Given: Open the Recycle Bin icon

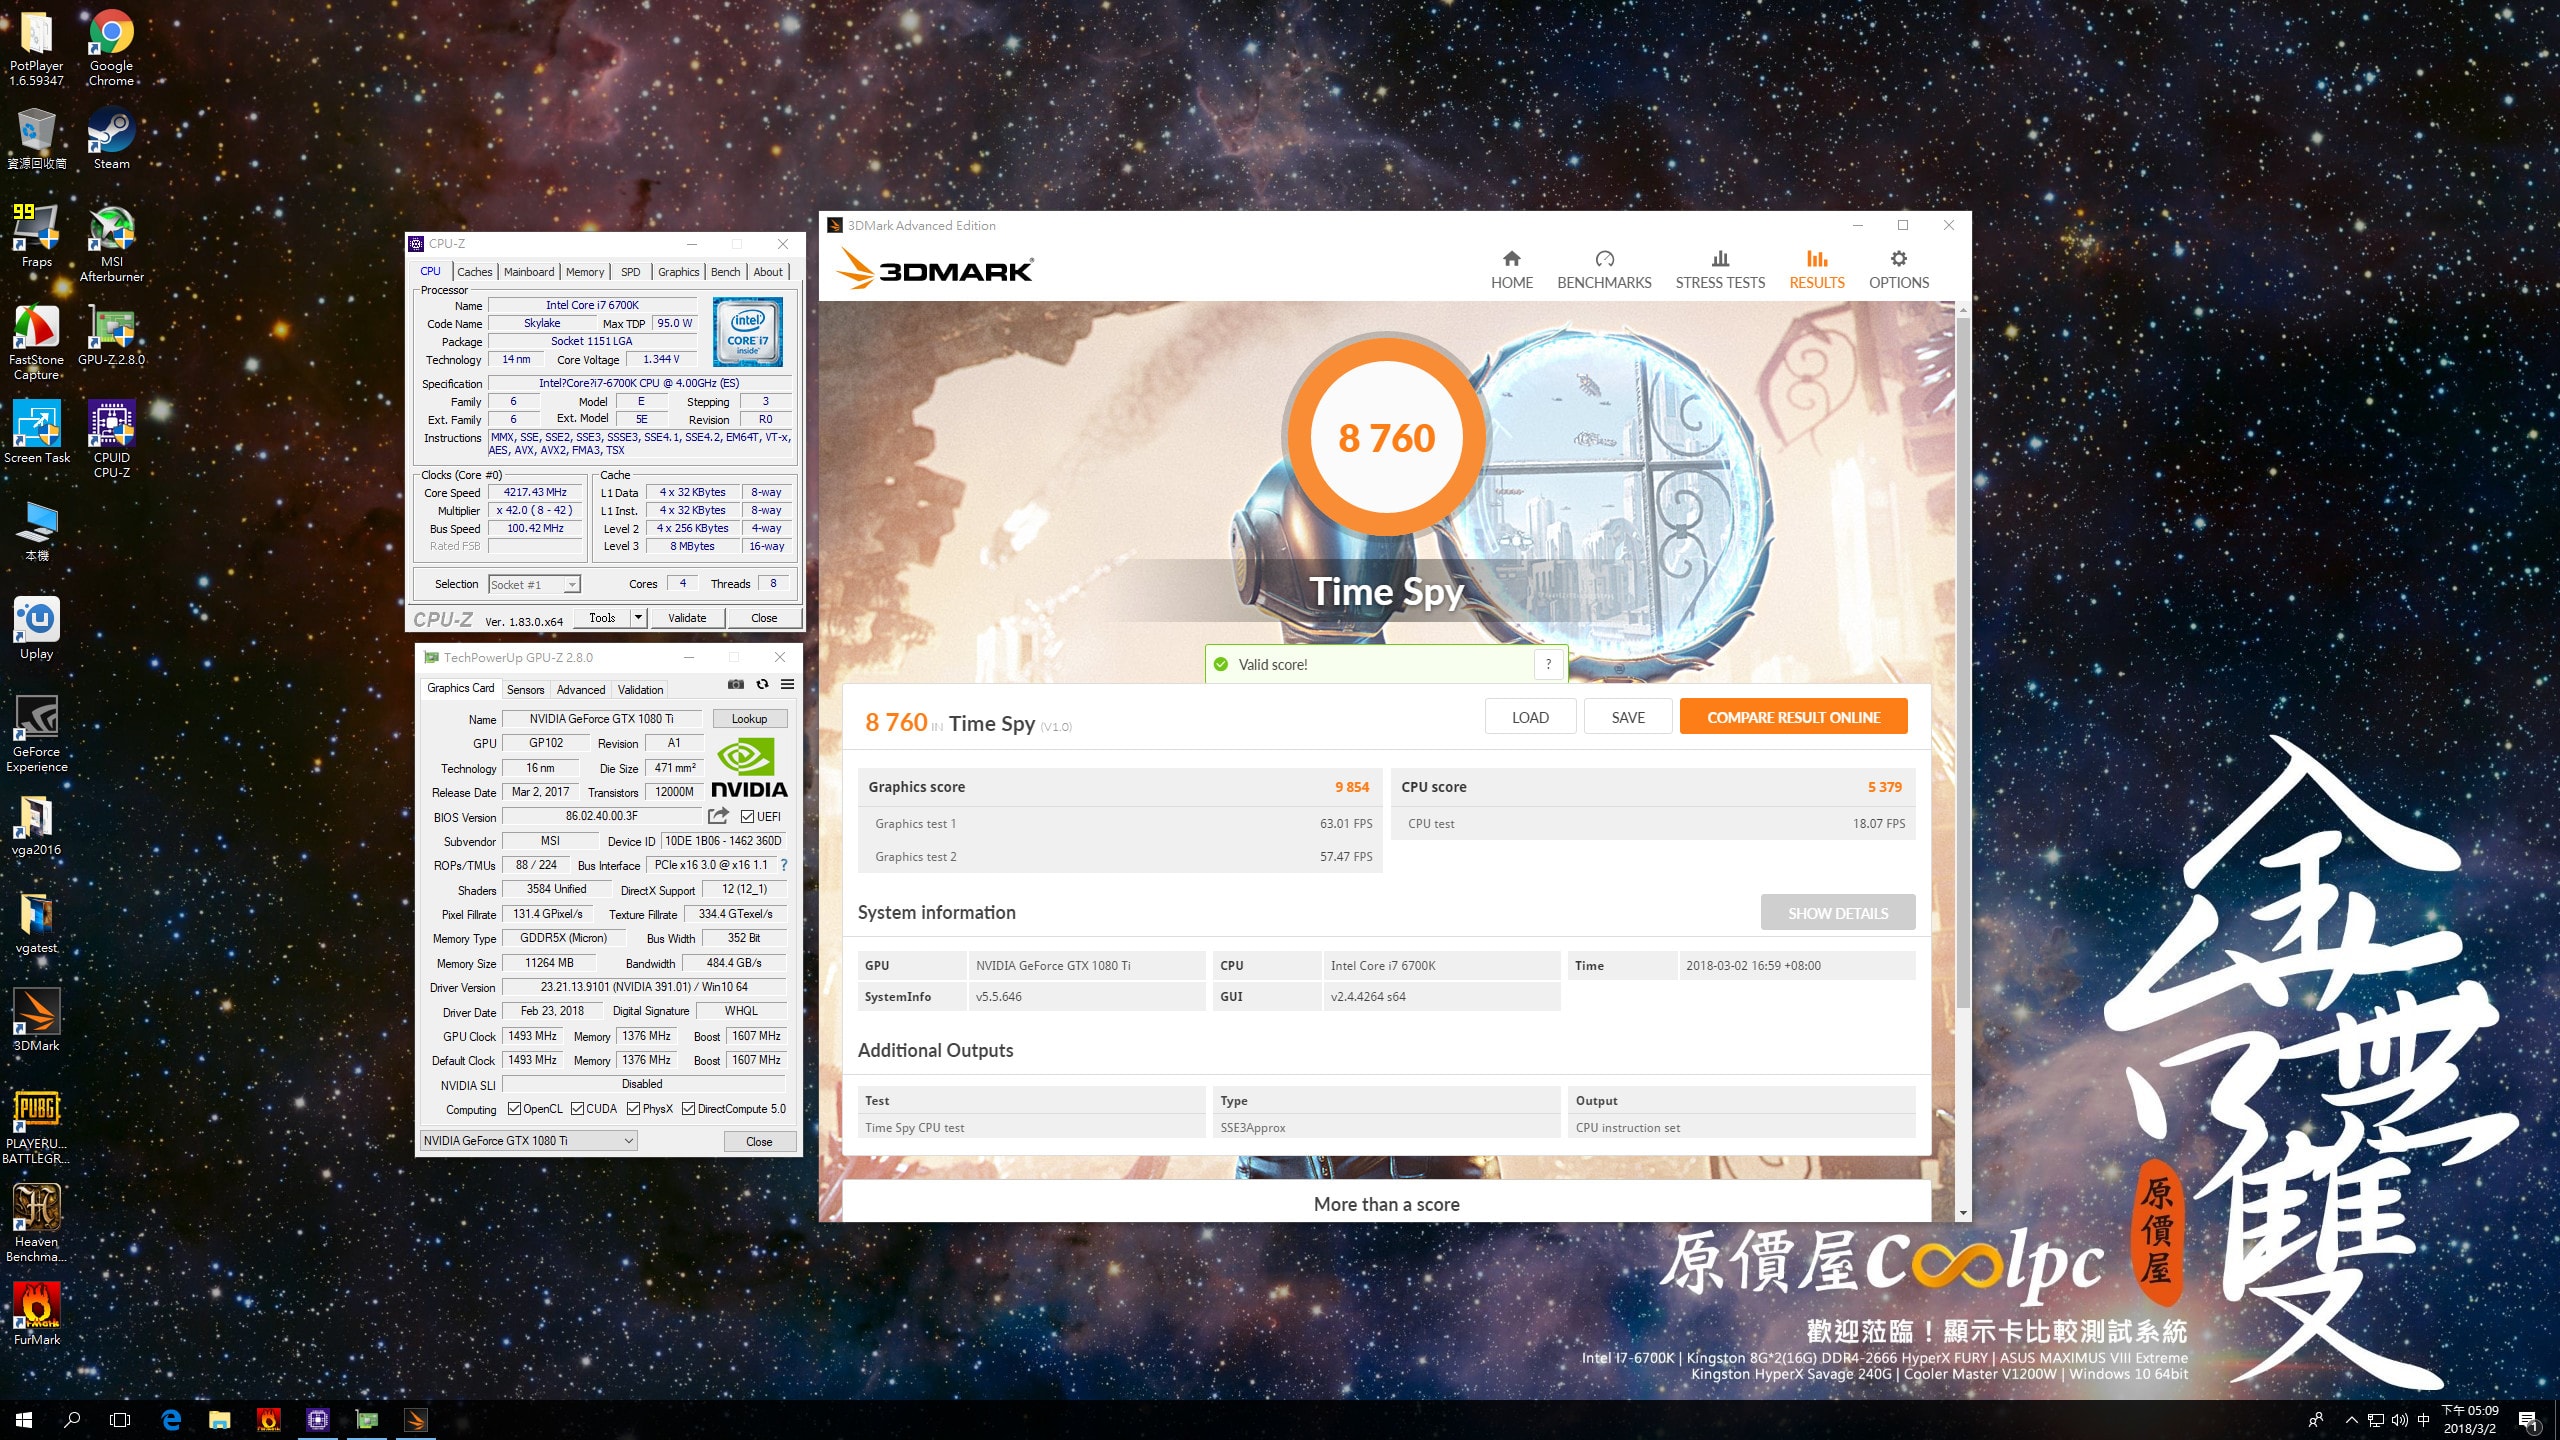Looking at the screenshot, I should coord(37,140).
